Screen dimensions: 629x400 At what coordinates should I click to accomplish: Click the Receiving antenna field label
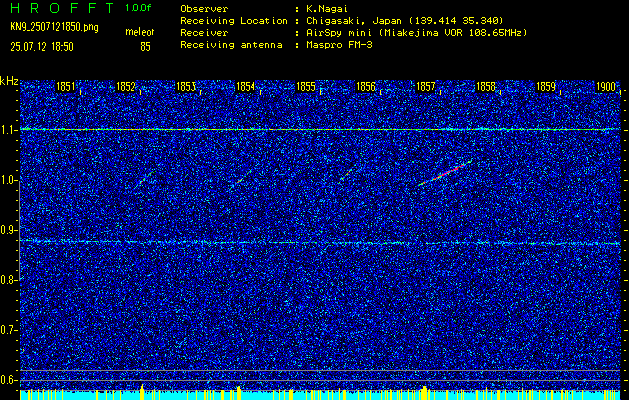point(231,45)
